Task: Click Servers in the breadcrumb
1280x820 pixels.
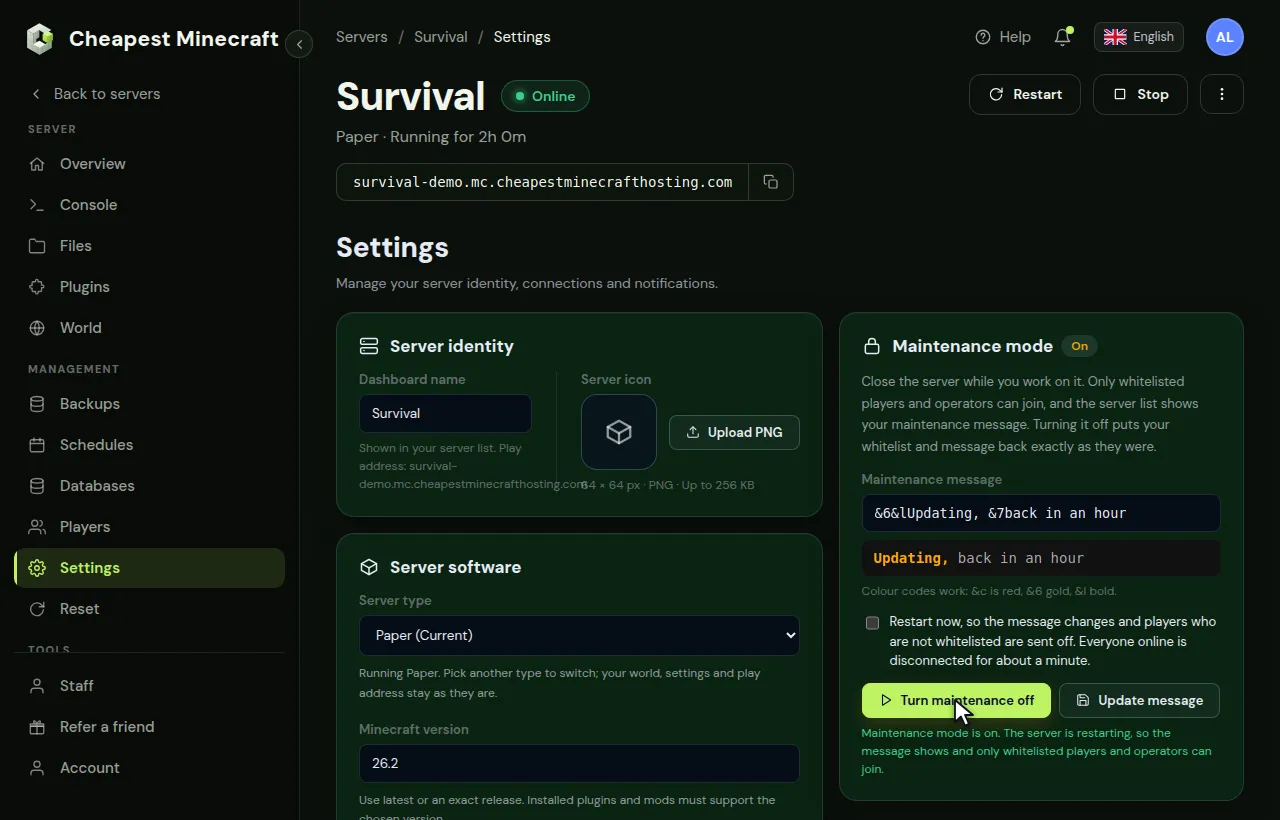Action: point(362,37)
